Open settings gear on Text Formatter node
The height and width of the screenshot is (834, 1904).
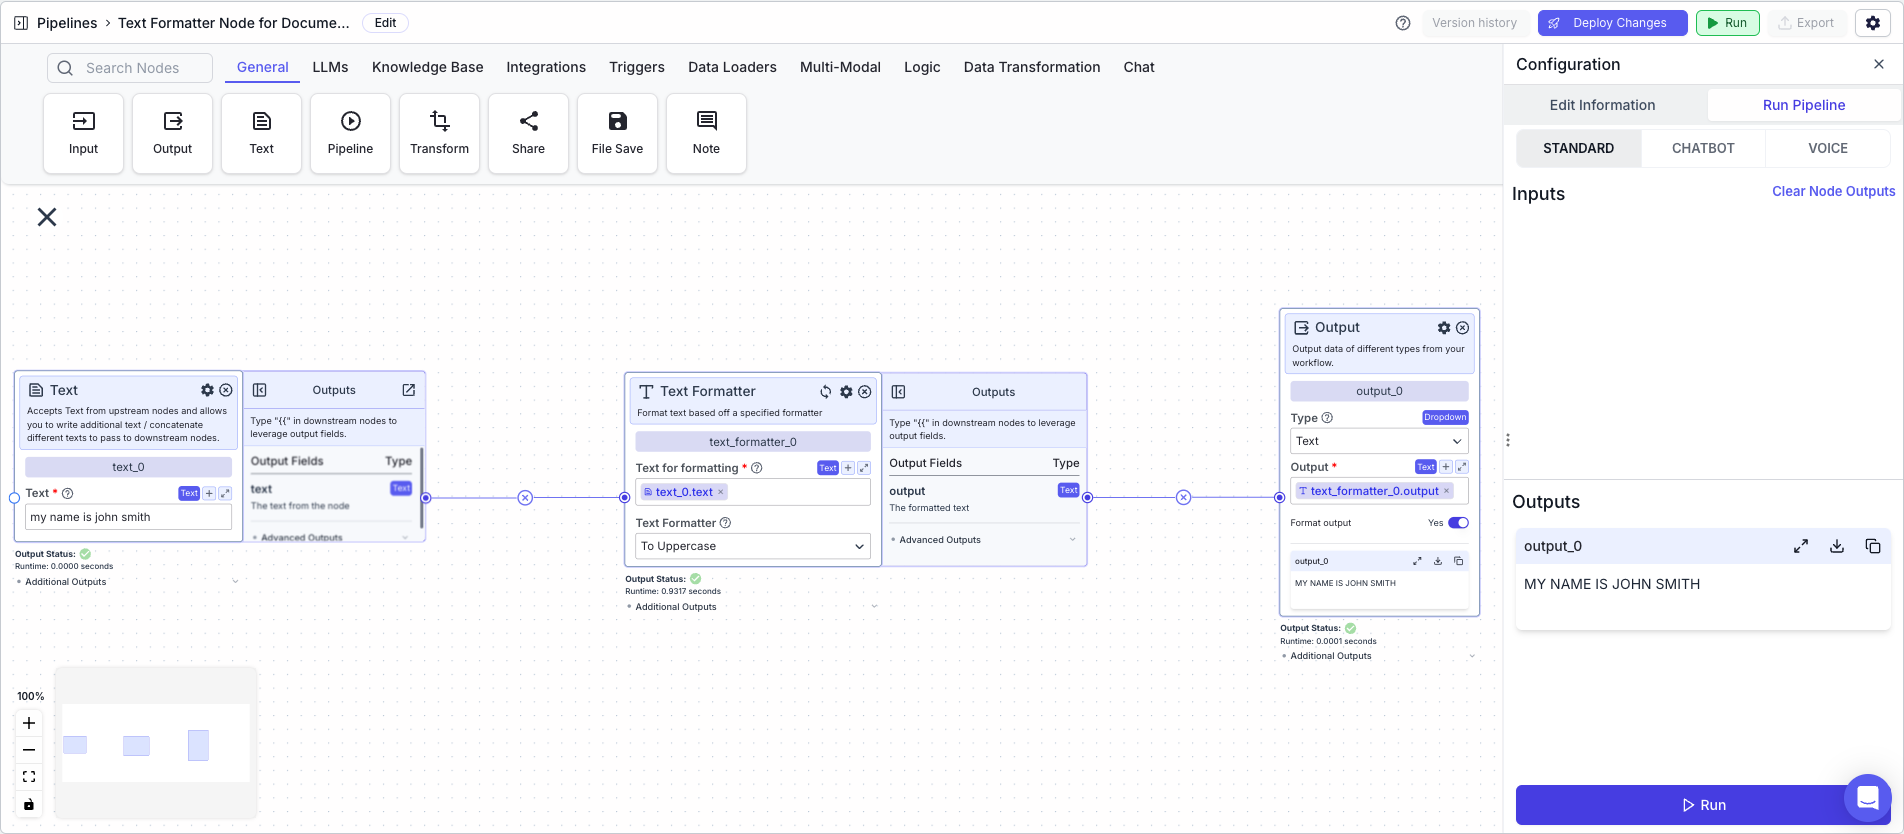click(846, 392)
